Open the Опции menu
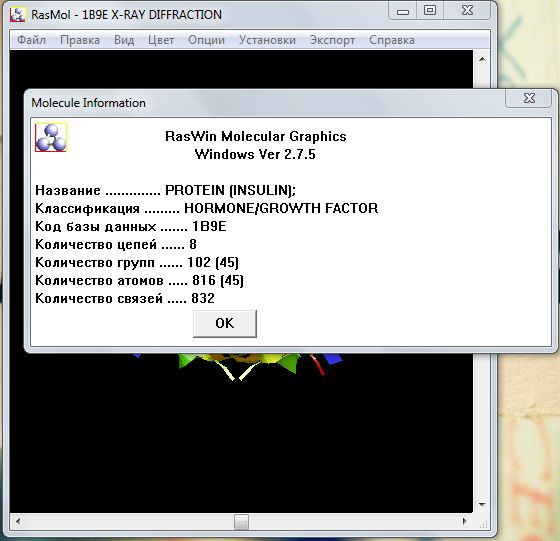Viewport: 560px width, 541px height. (206, 40)
